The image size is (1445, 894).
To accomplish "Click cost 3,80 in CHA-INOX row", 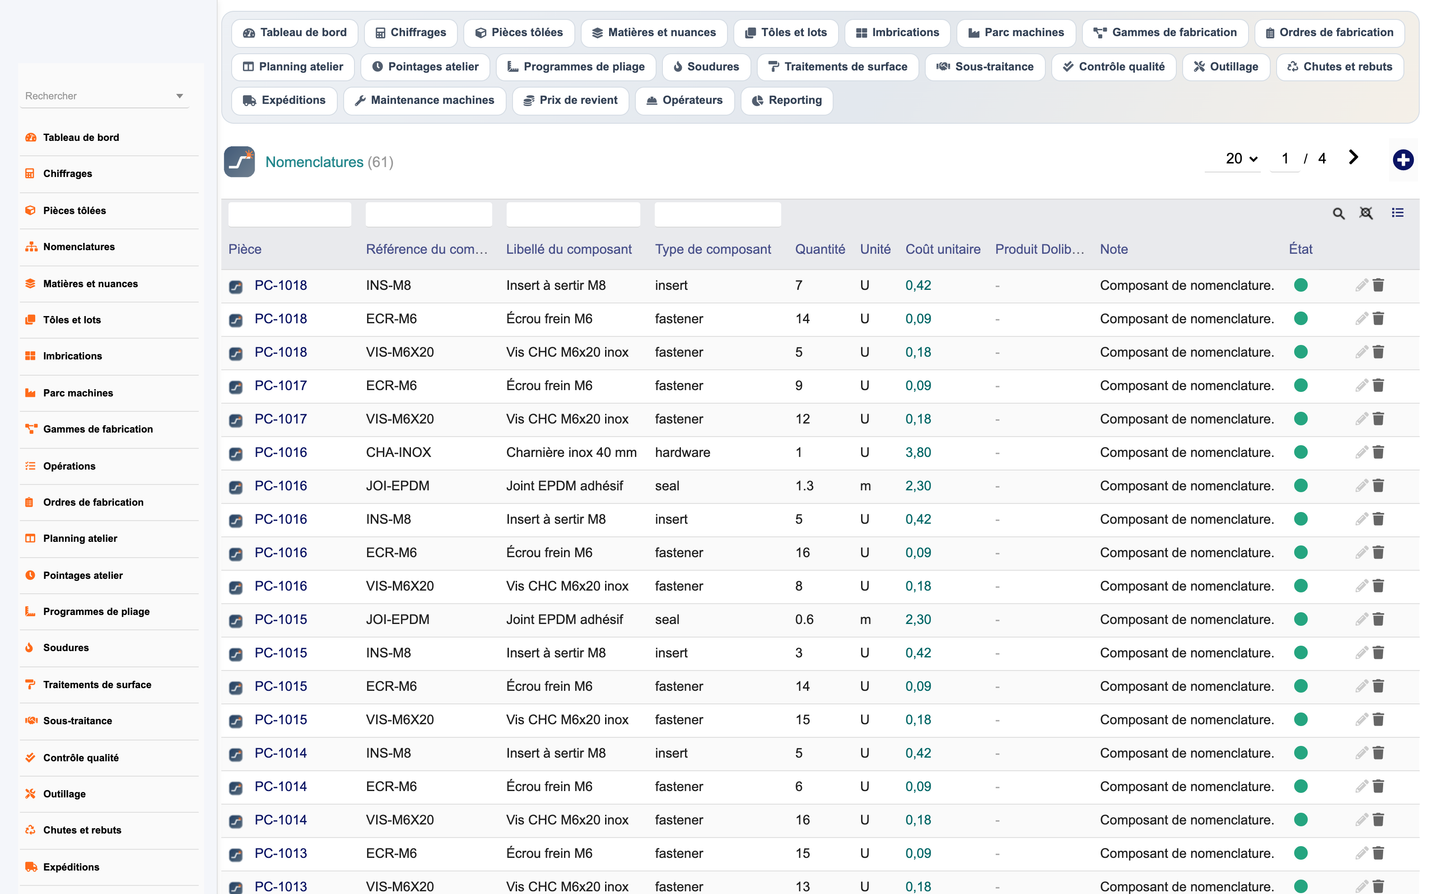I will 918,452.
